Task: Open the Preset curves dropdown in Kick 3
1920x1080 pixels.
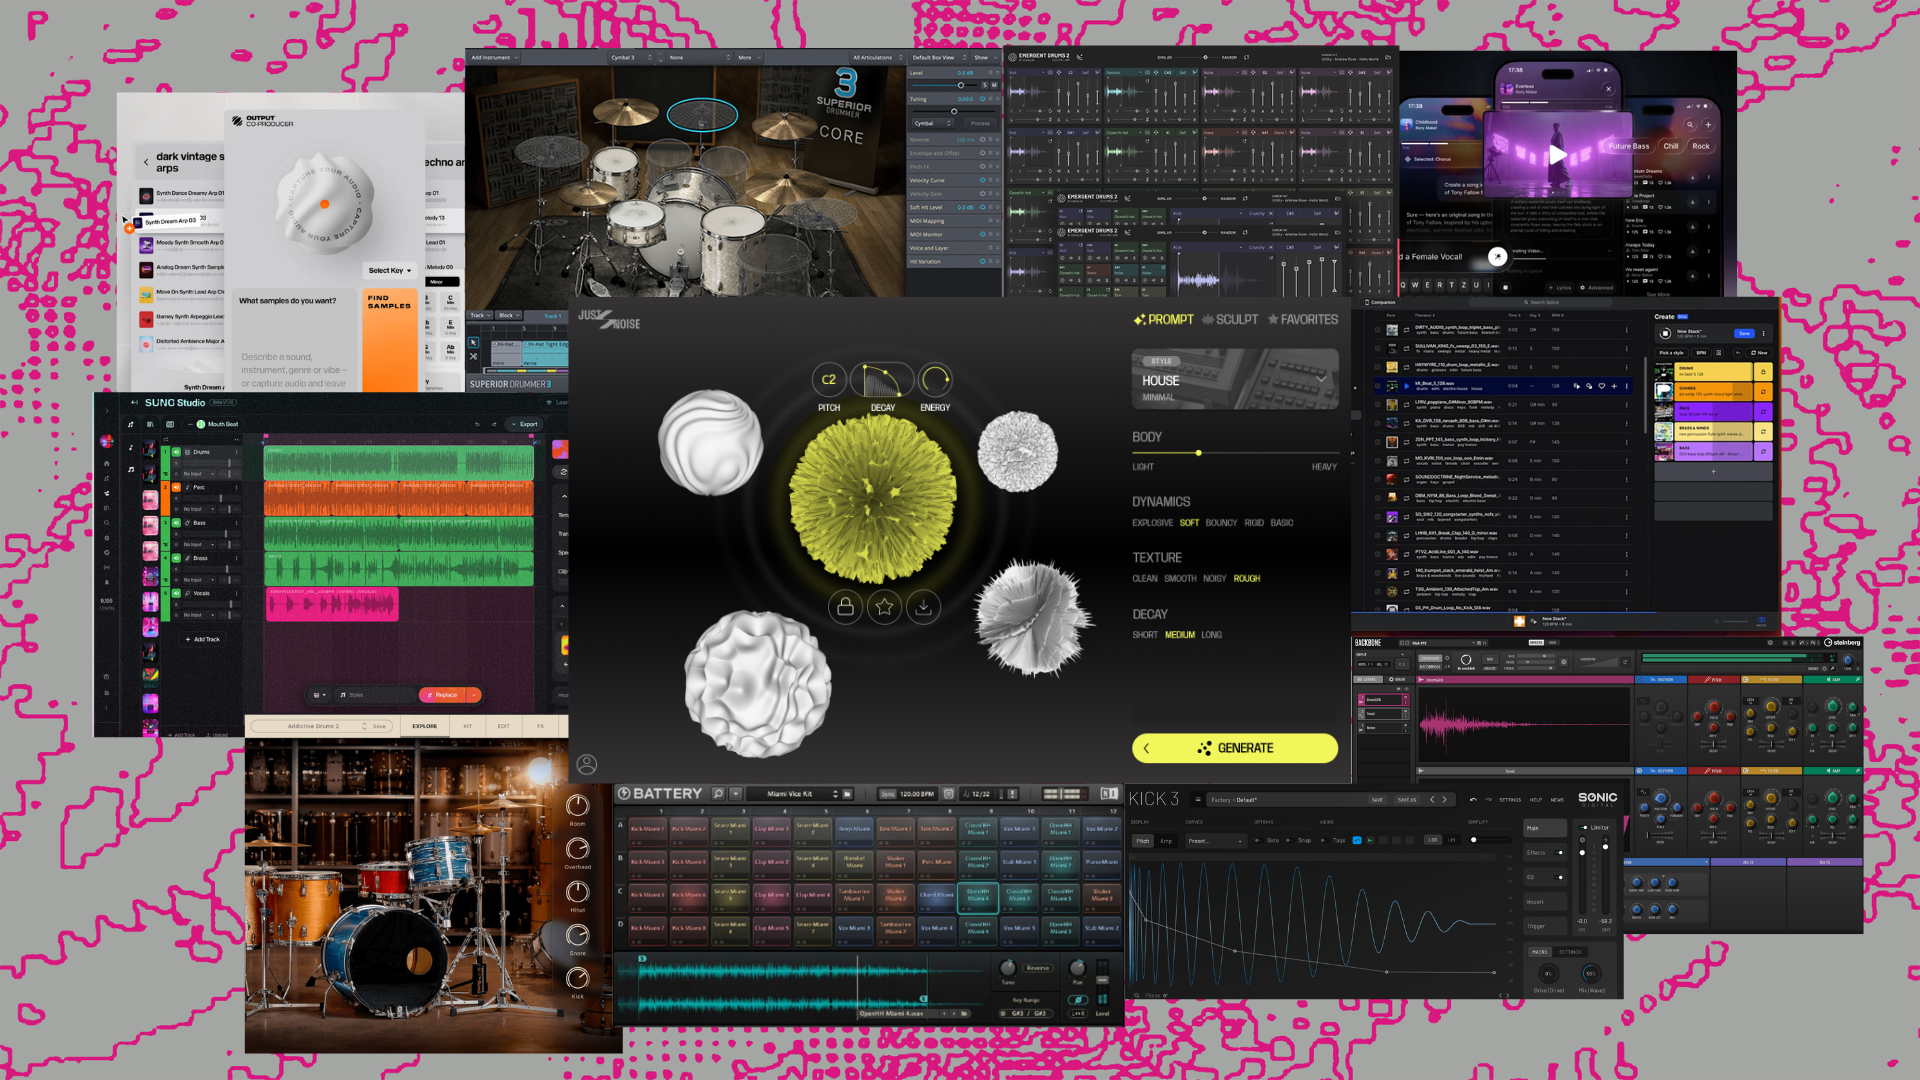Action: point(1215,841)
